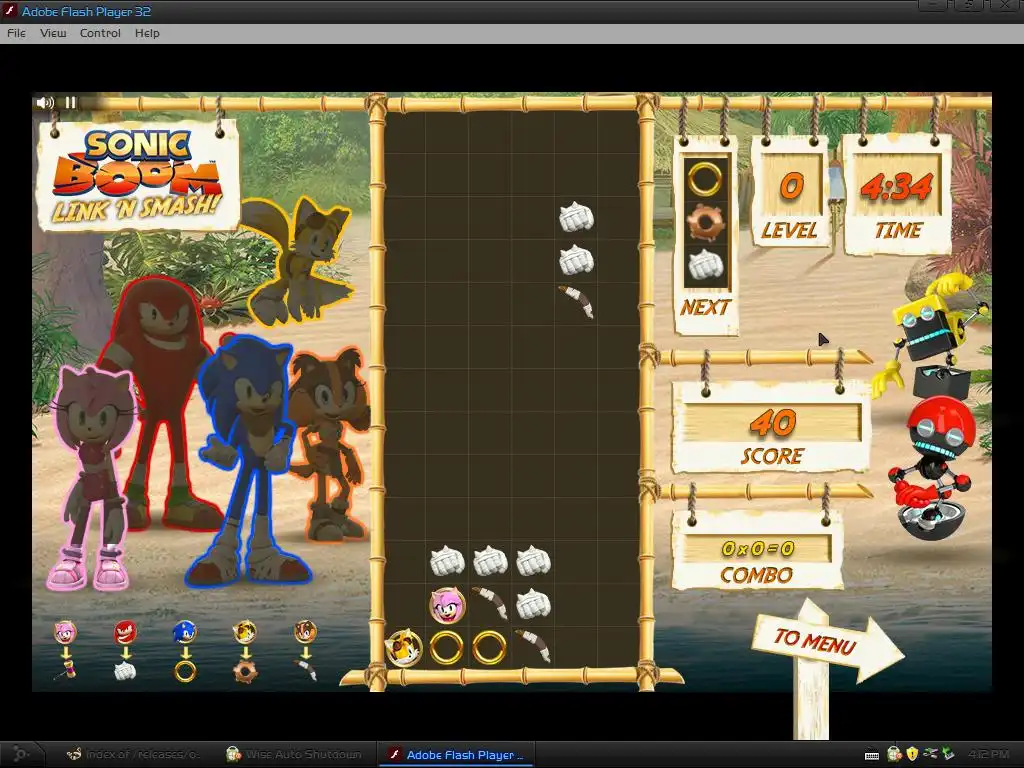Click the gold ring beside the board's Tails token
The image size is (1024, 768).
pos(447,647)
